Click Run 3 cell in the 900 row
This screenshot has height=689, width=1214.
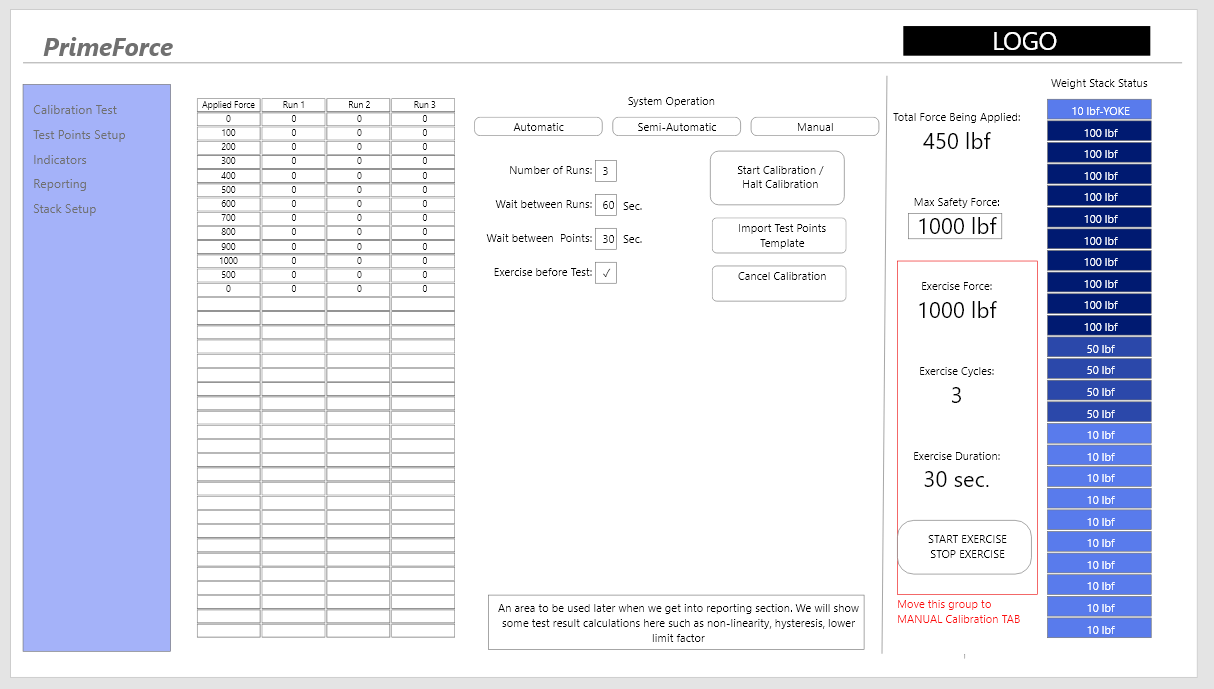point(423,246)
